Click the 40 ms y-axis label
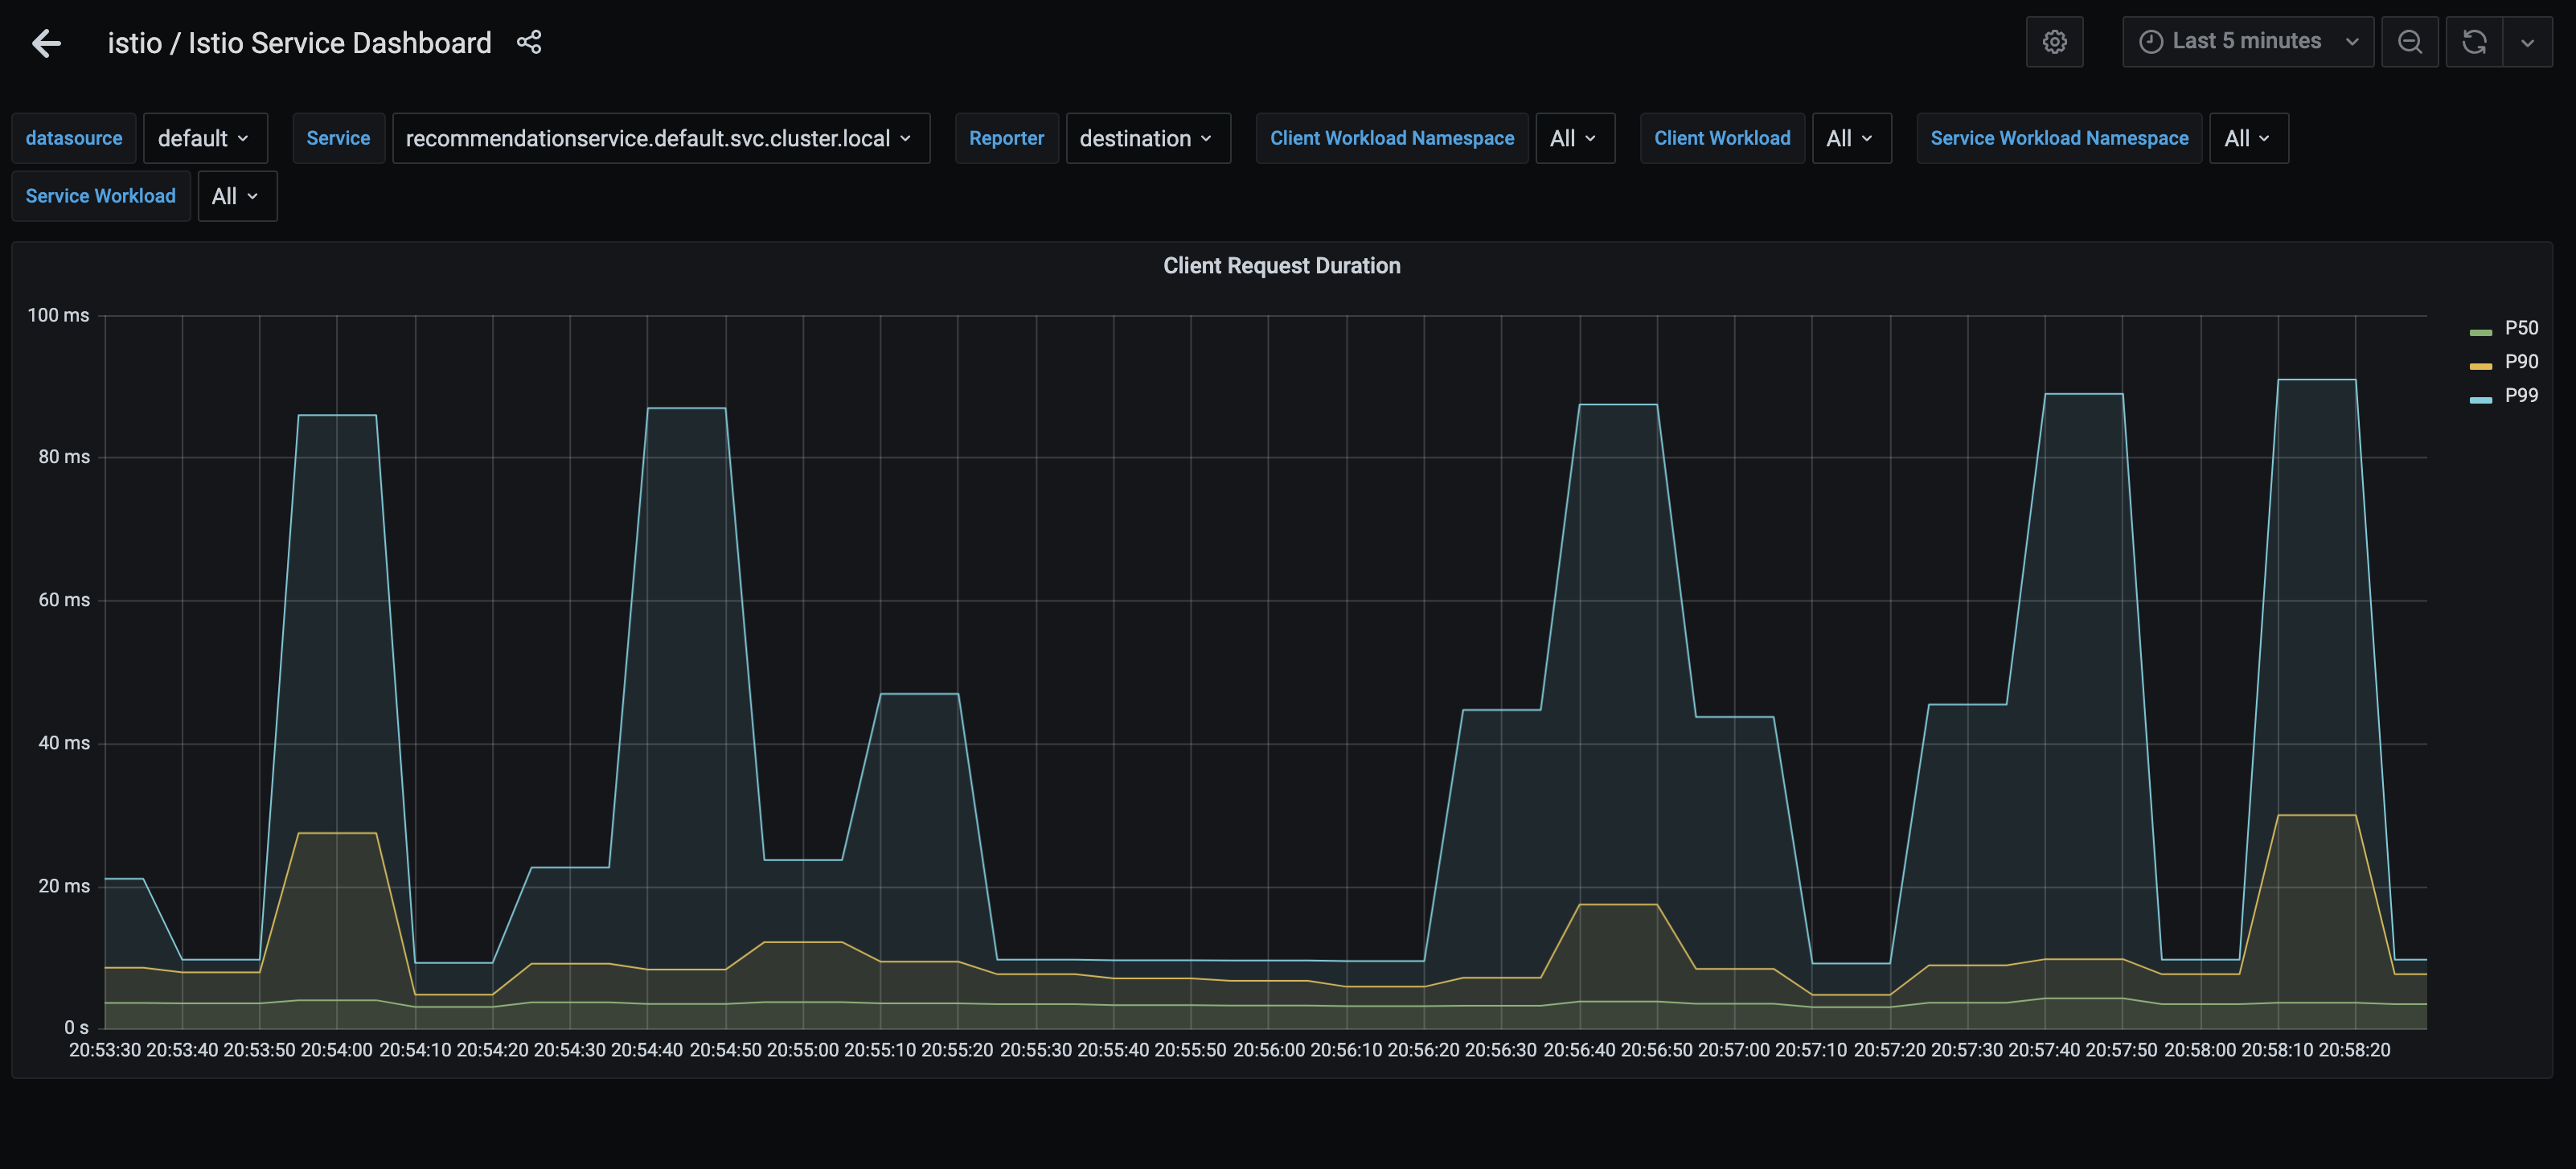Viewport: 2576px width, 1169px height. (64, 743)
